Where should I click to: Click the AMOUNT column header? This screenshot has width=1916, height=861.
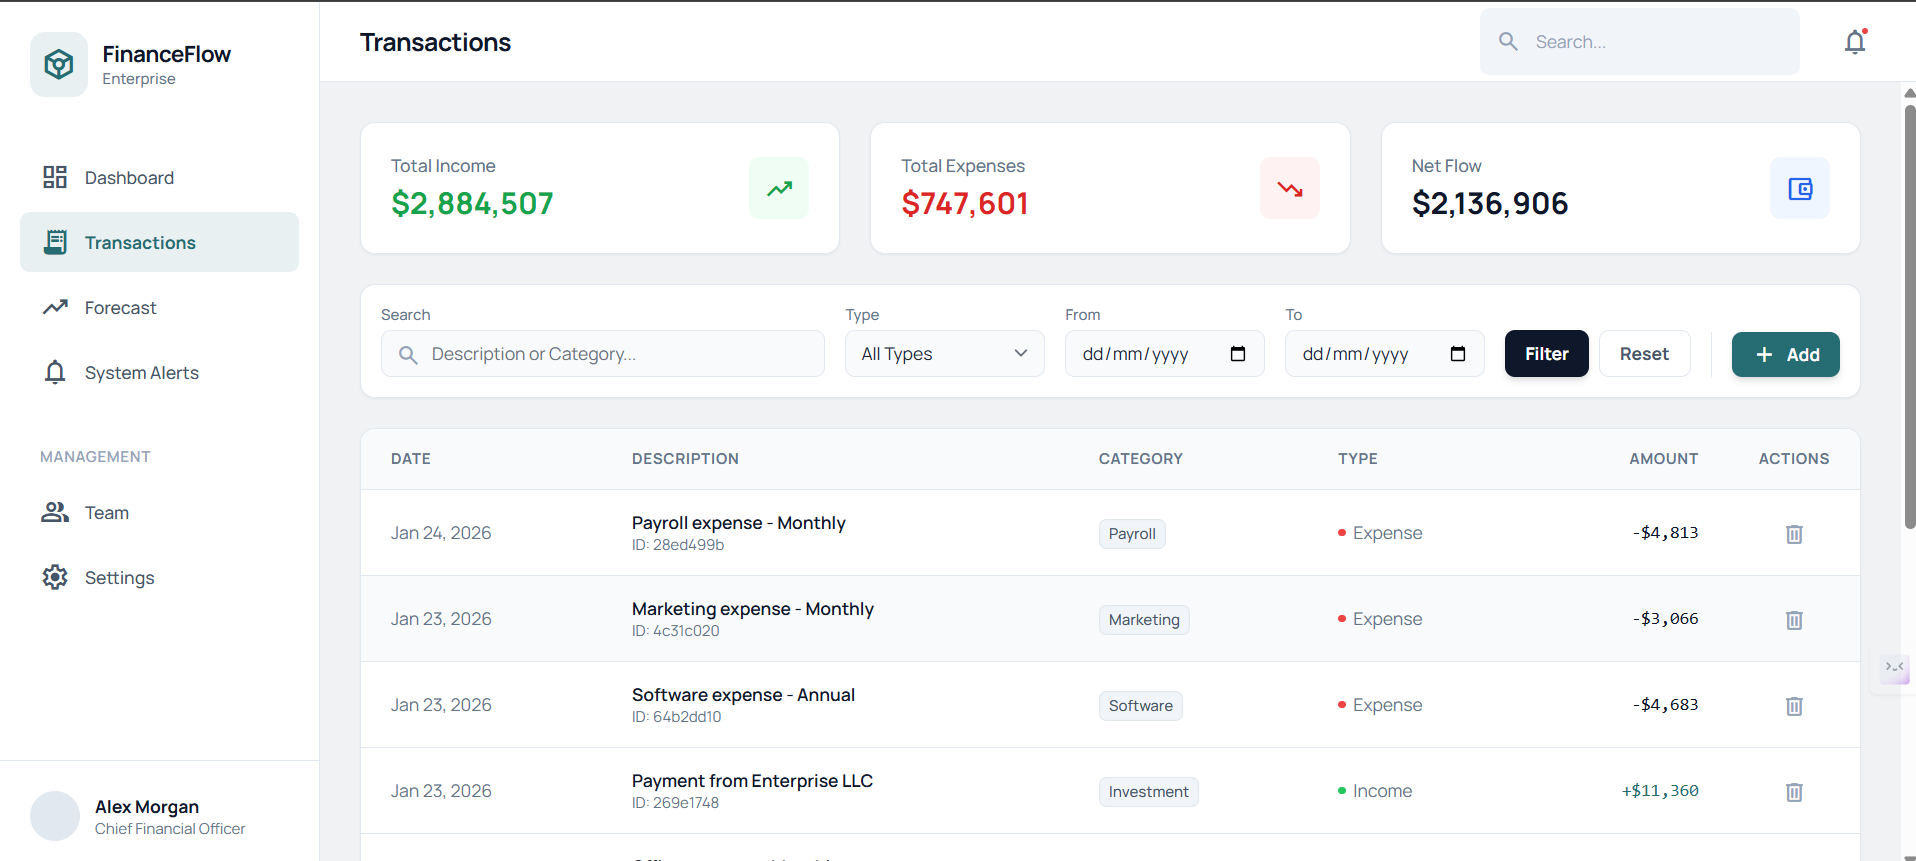point(1664,459)
